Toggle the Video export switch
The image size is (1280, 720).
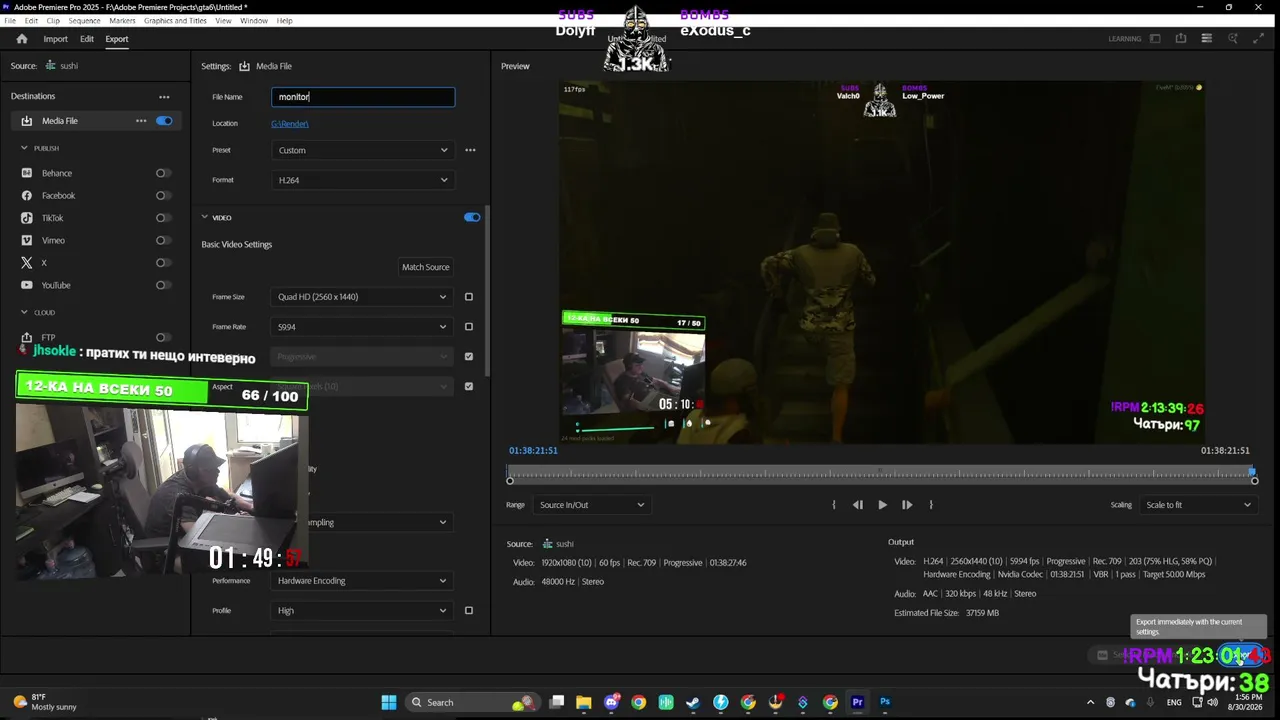(472, 217)
